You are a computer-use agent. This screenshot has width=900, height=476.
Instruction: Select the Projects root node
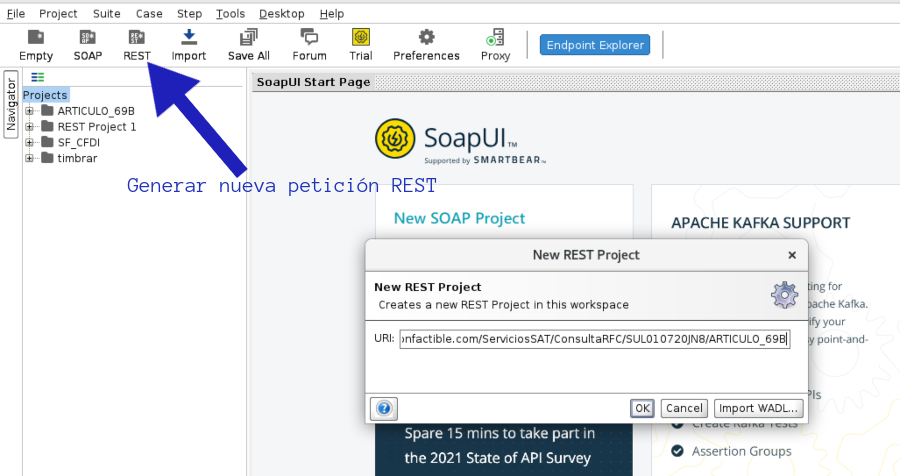(45, 95)
